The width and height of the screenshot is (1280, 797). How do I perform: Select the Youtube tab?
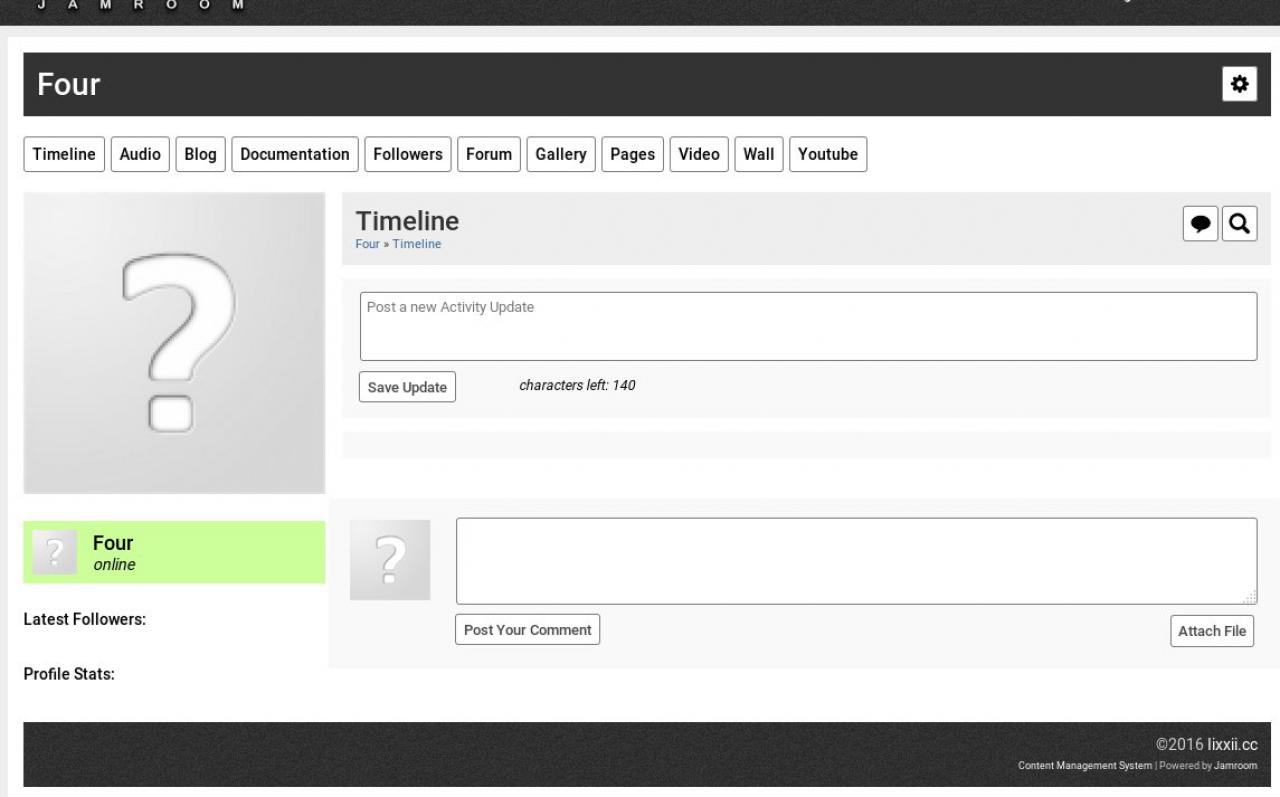827,154
